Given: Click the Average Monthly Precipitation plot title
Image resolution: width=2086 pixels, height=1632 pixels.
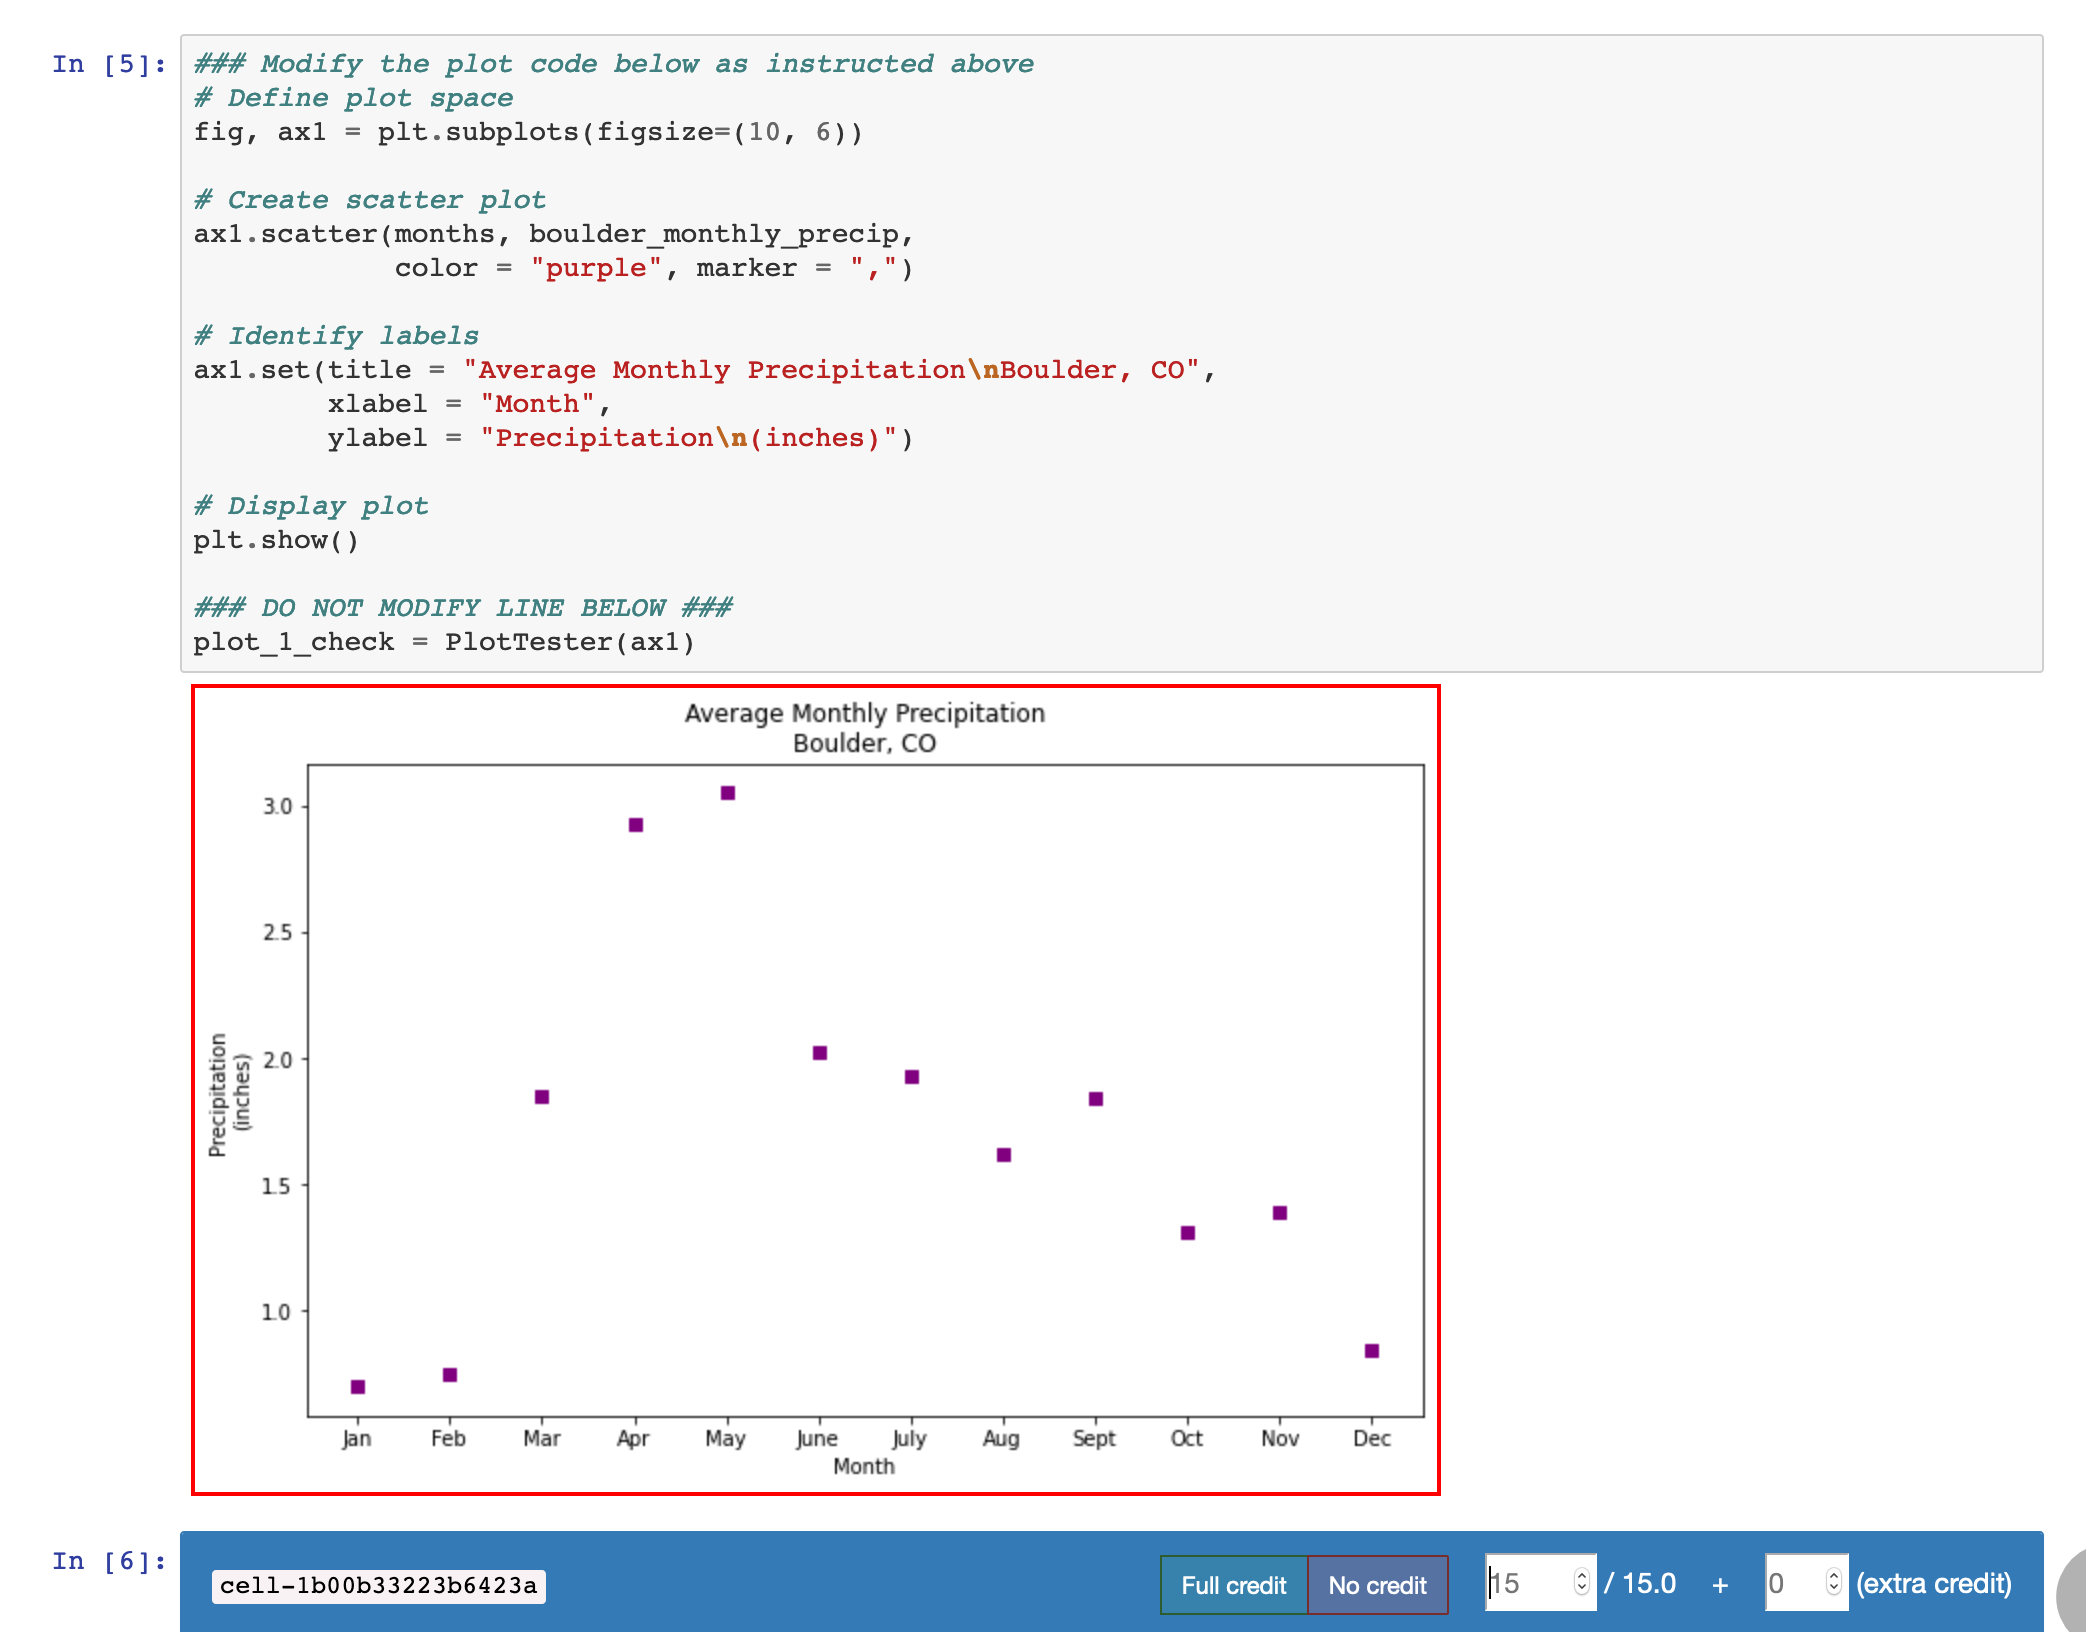Looking at the screenshot, I should tap(864, 712).
